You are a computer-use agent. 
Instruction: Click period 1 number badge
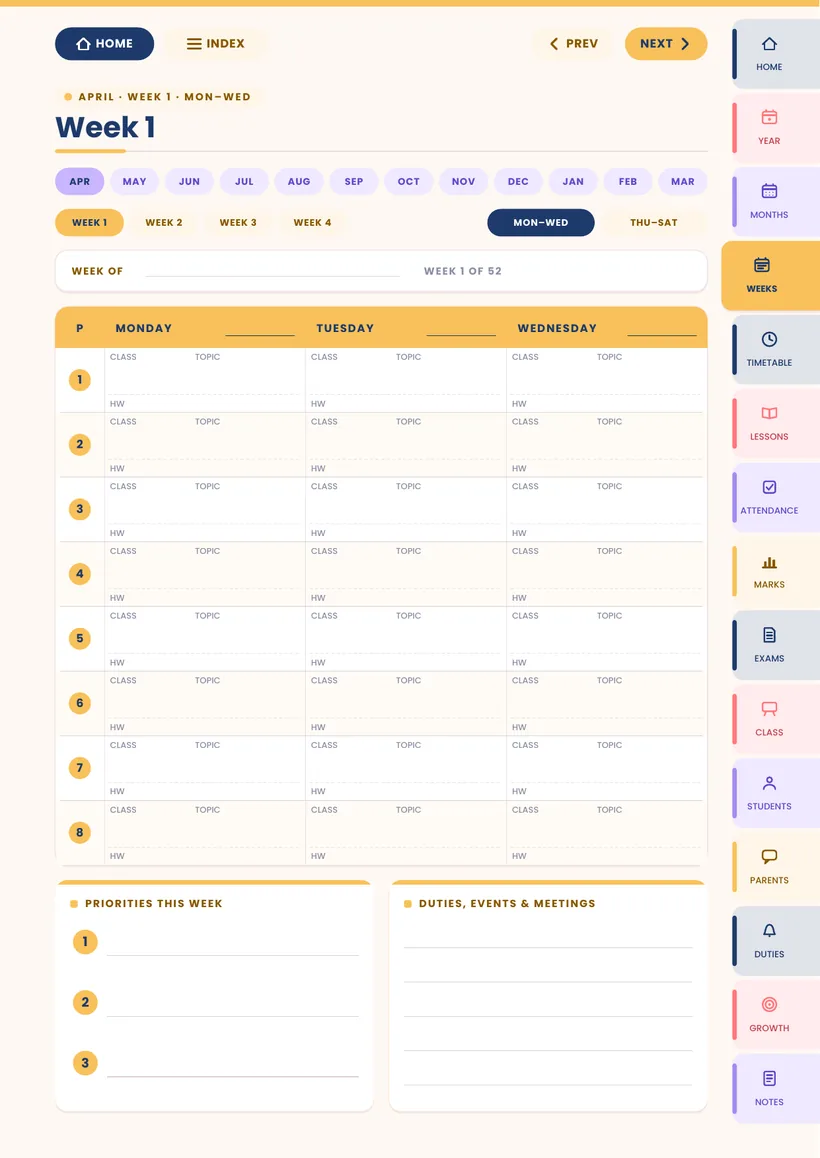click(80, 380)
